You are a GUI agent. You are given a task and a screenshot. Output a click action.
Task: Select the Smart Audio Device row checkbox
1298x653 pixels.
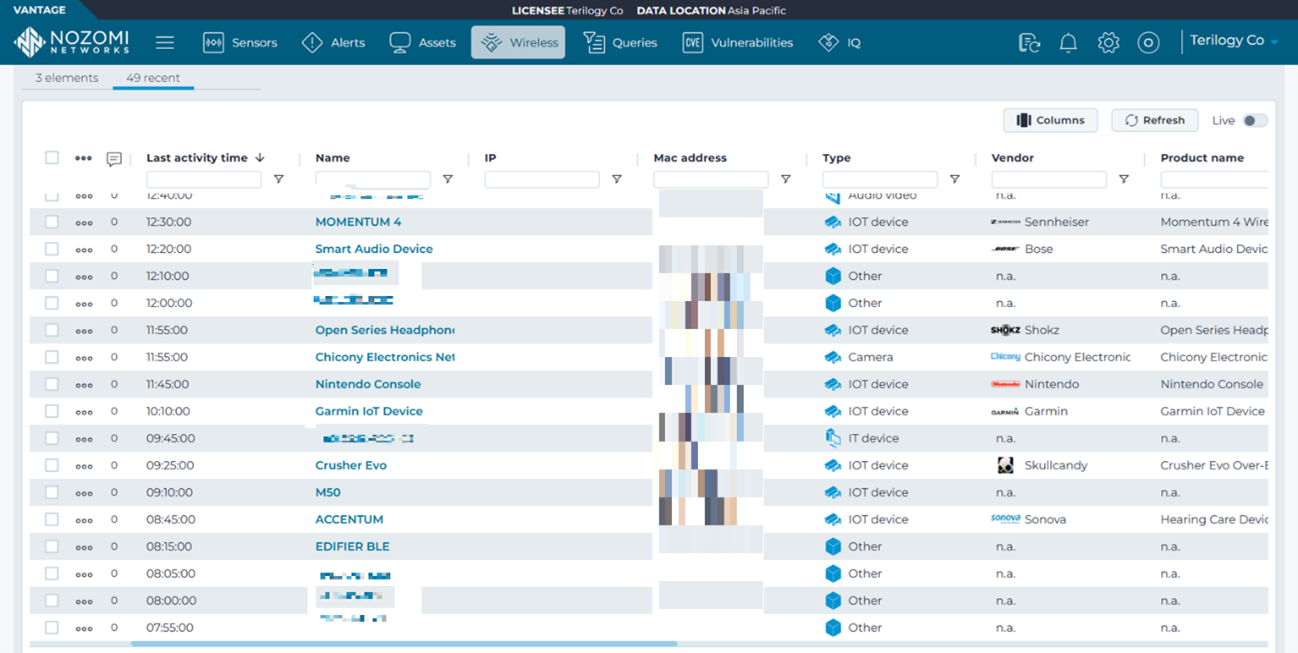click(x=52, y=249)
